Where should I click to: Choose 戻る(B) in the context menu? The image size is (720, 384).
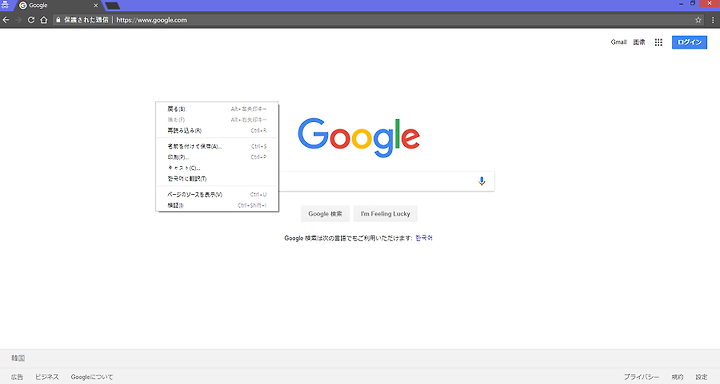coord(217,109)
